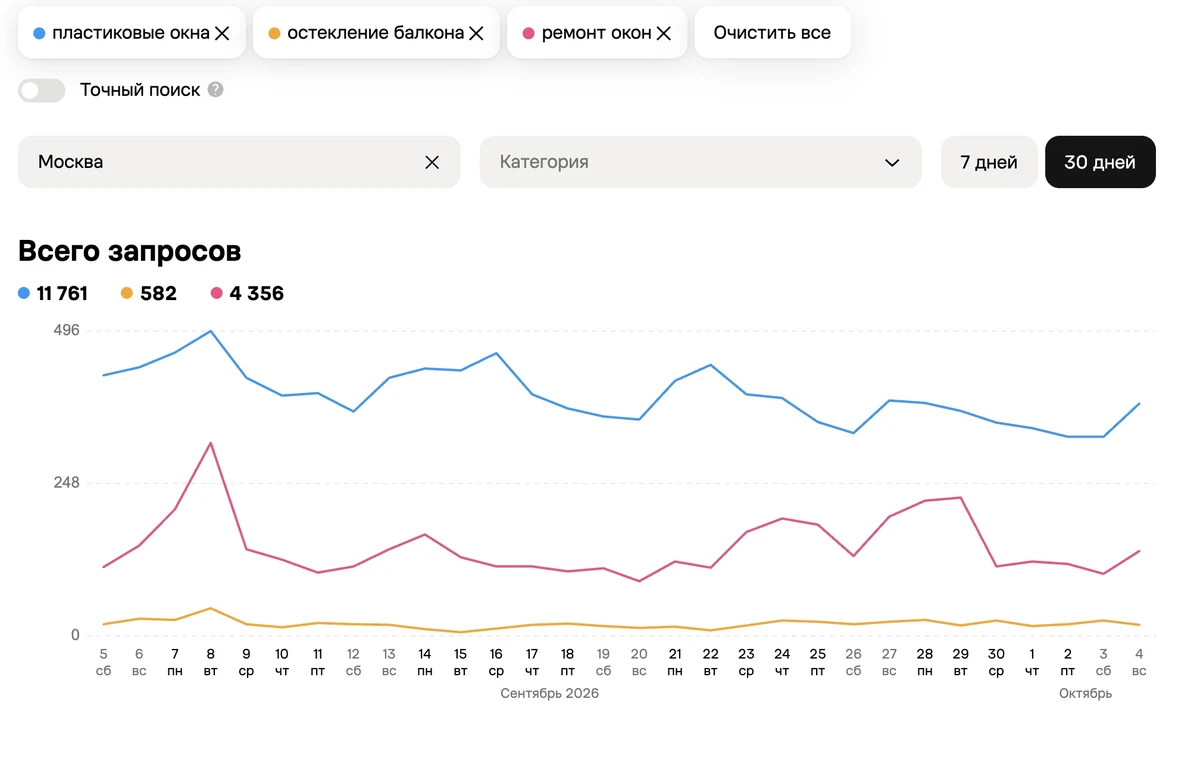Click the Москва region input field

click(239, 162)
